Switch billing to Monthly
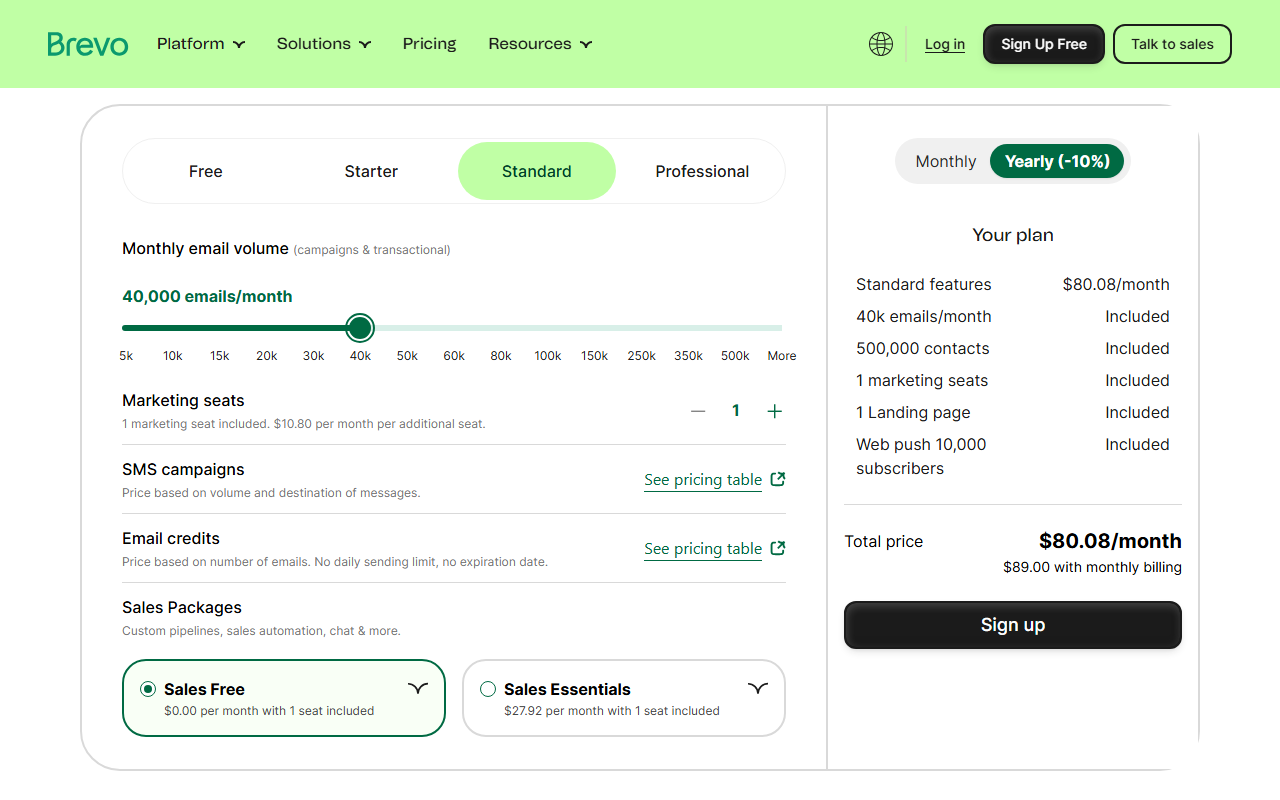 coord(945,161)
